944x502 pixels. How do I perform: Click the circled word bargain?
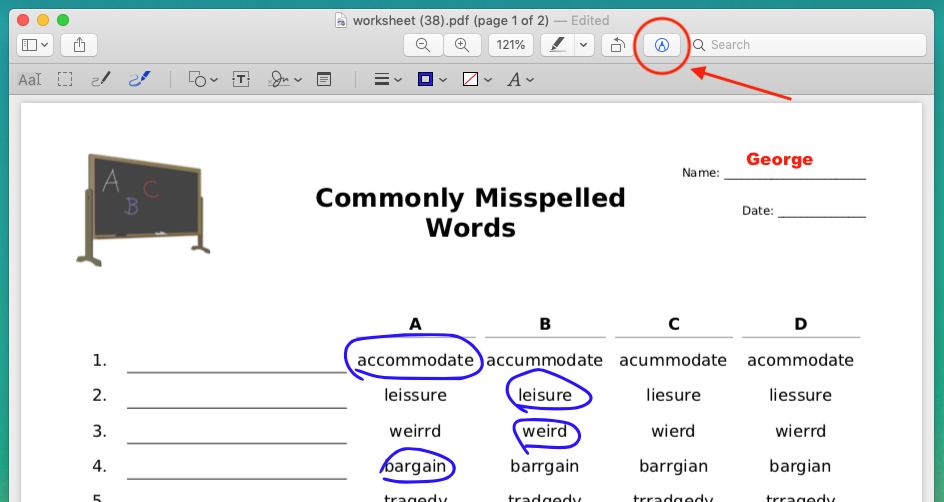(415, 466)
